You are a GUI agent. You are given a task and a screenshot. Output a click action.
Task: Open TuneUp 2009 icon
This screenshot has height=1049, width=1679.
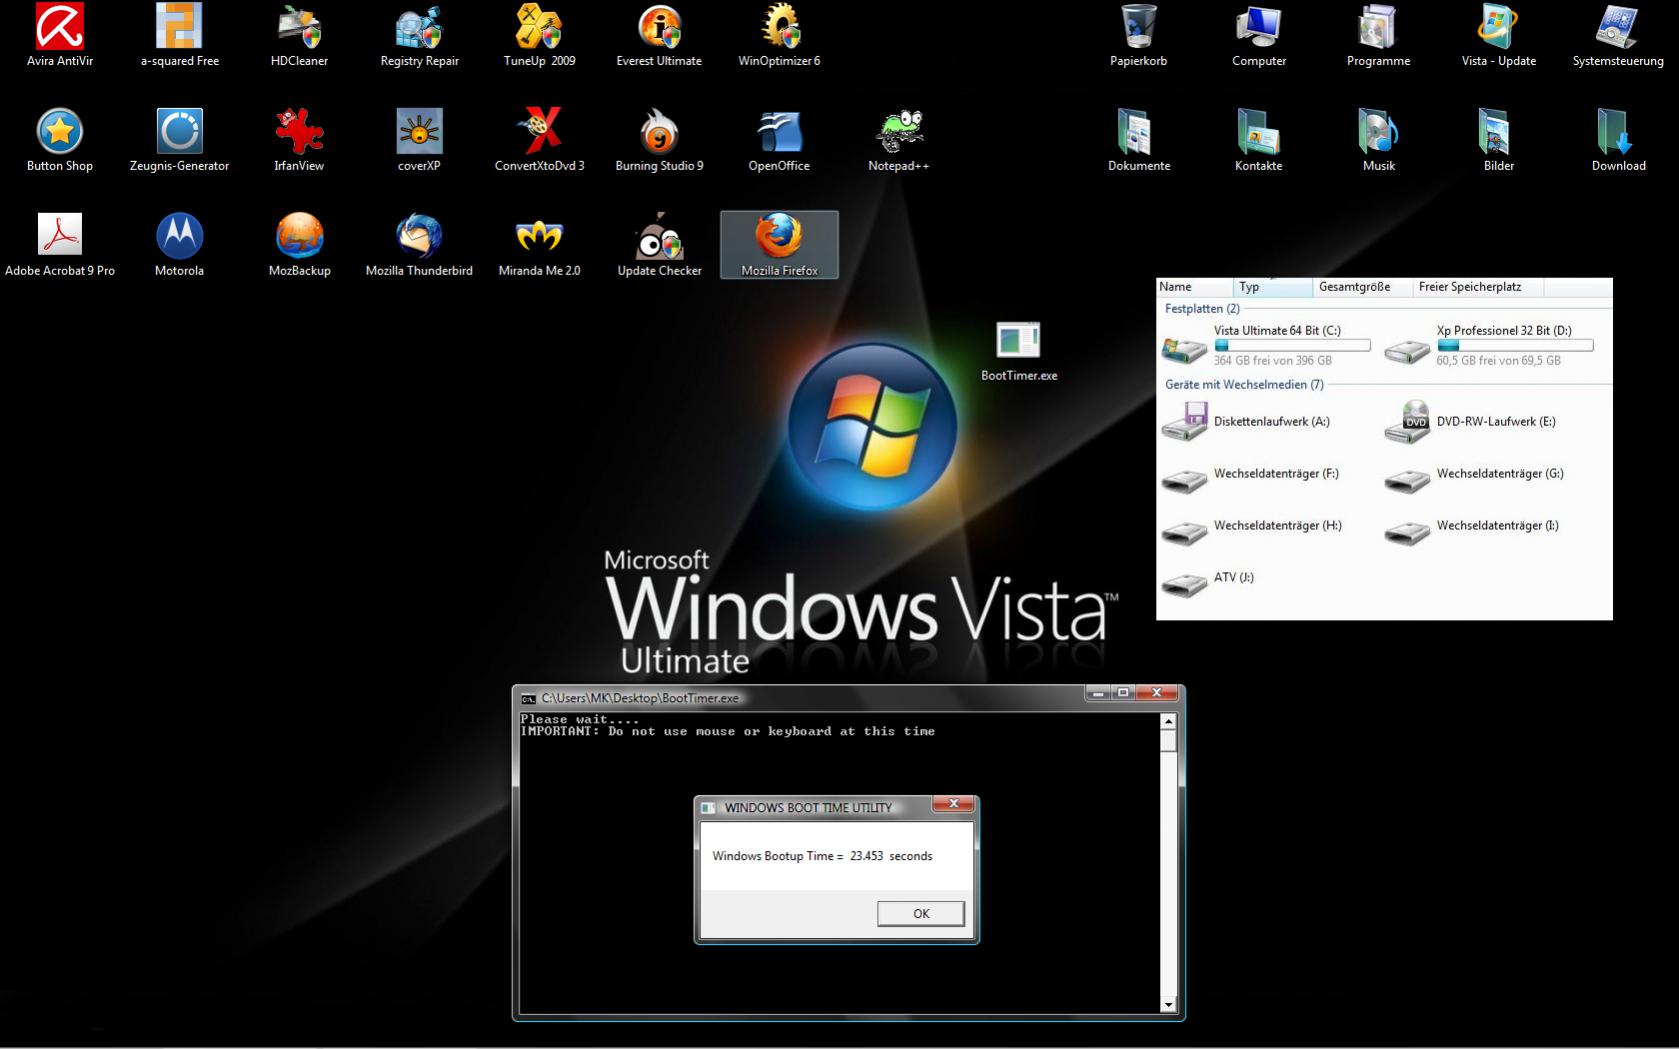539,34
